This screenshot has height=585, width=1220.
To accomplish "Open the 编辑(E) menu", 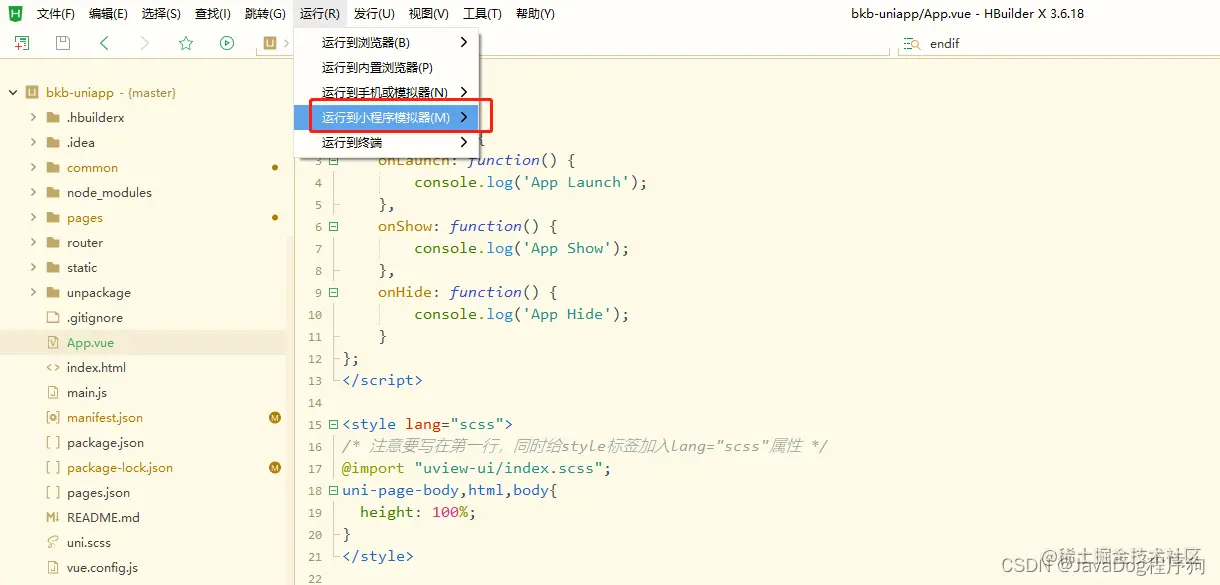I will (108, 14).
